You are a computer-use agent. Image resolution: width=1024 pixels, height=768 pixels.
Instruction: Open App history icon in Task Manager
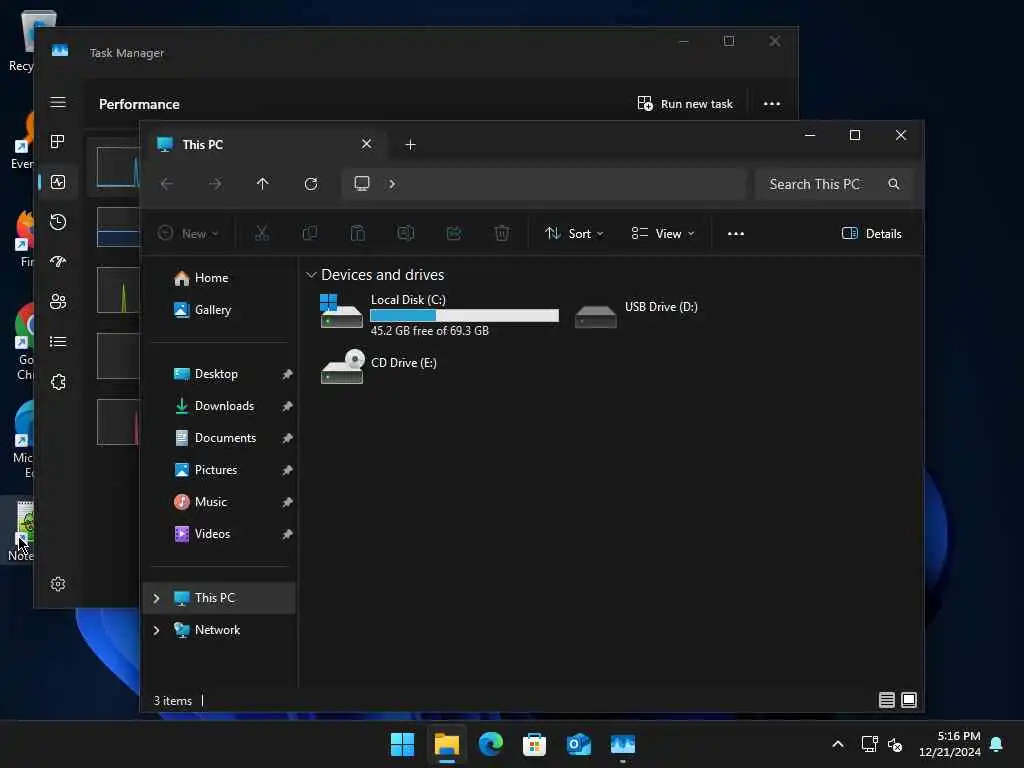click(57, 222)
